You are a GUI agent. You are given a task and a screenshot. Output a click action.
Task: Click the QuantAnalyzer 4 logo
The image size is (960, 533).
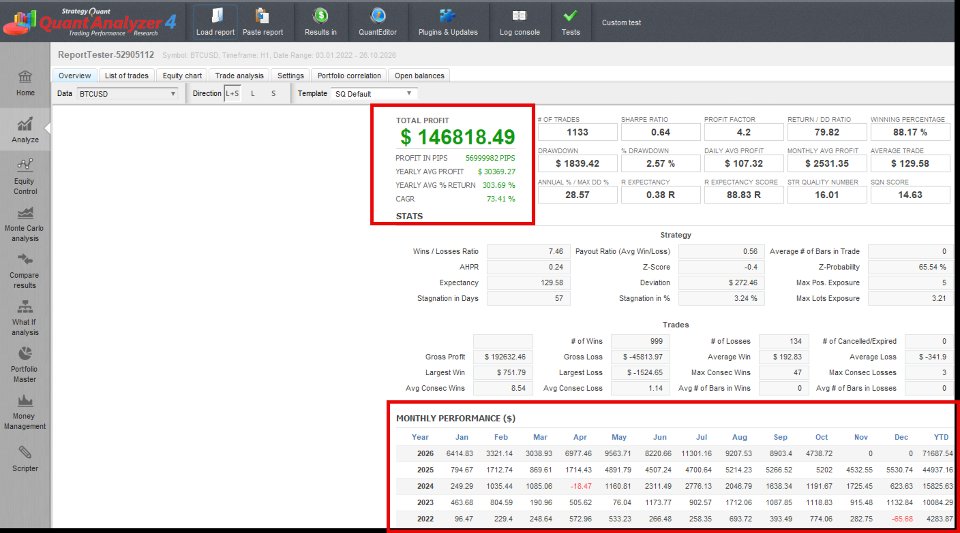coord(90,22)
